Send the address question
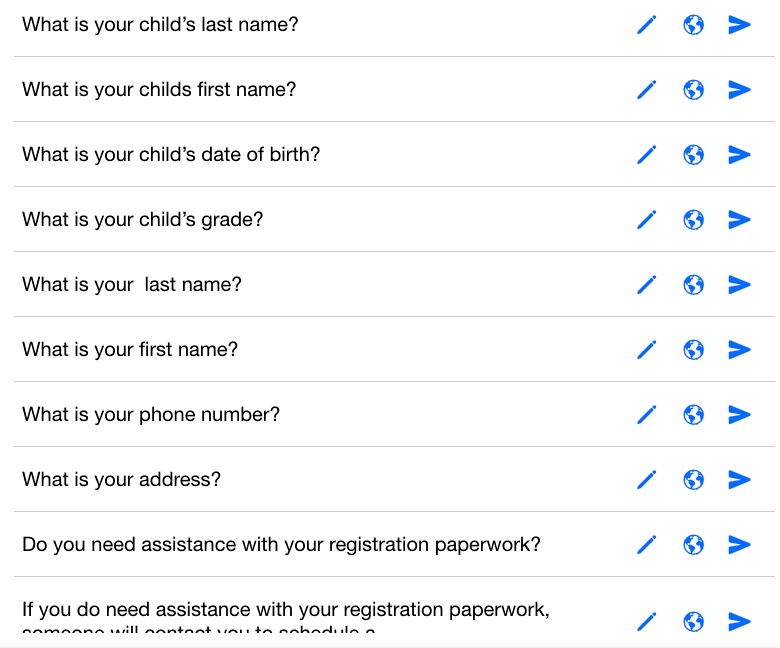 pos(739,480)
